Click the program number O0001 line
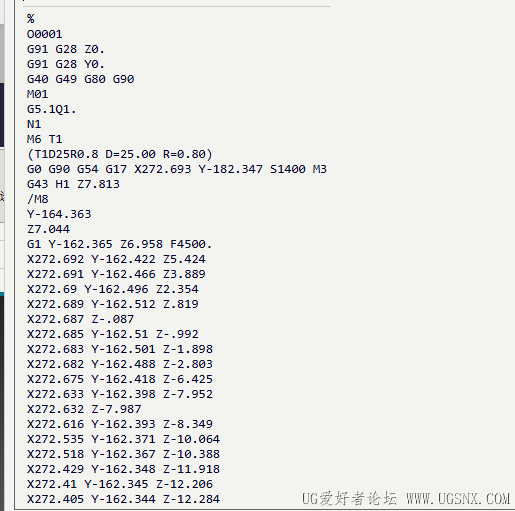This screenshot has width=515, height=511. coord(44,34)
